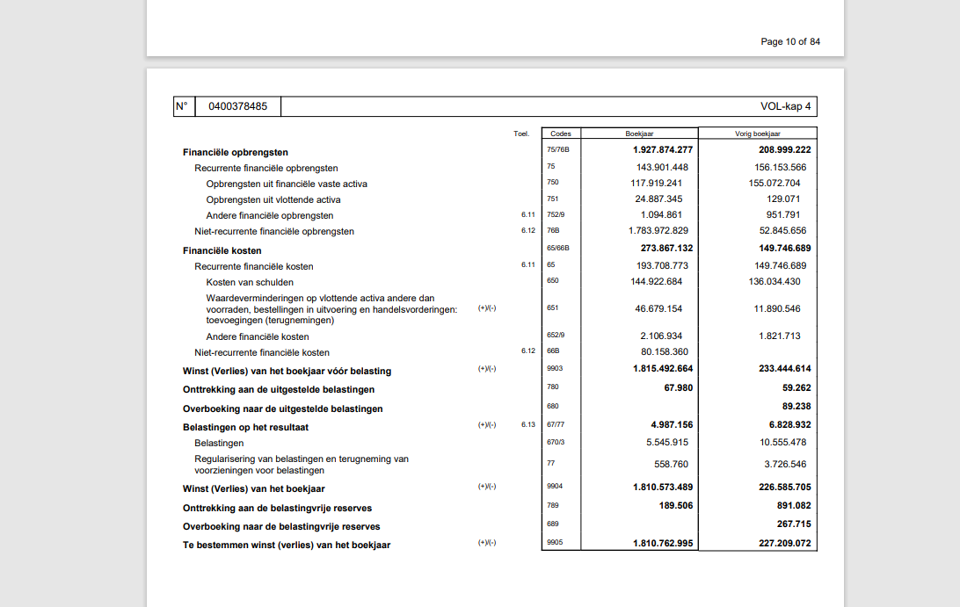Screen dimensions: 960x607
Task: Select the Codes column header
Action: coord(561,132)
